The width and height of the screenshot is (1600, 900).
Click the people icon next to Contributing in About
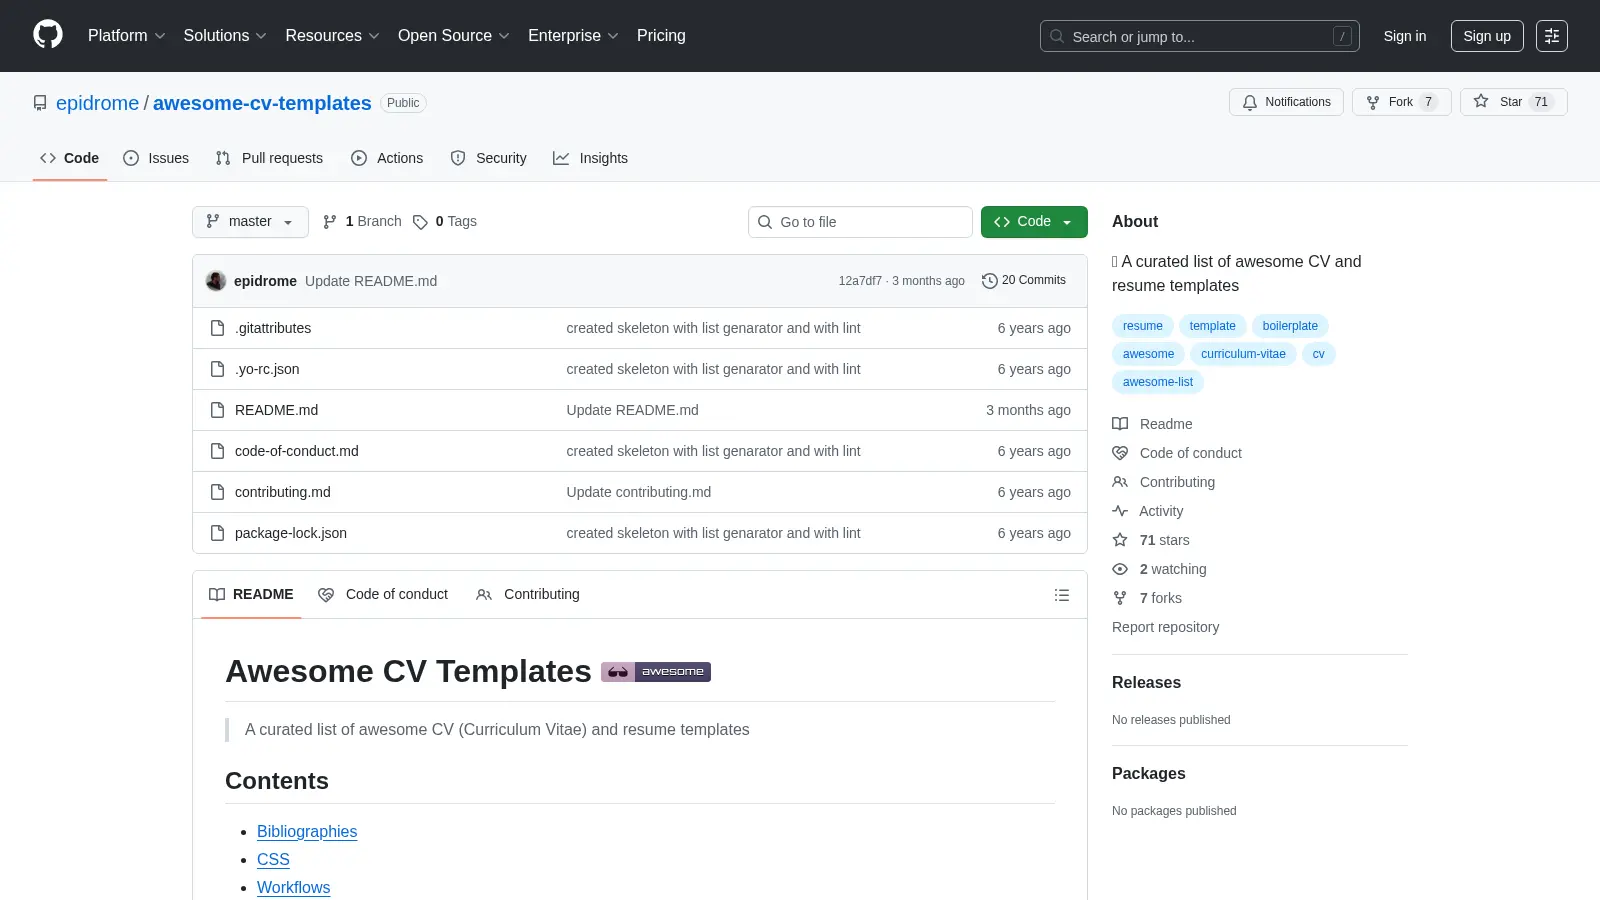pos(1120,482)
